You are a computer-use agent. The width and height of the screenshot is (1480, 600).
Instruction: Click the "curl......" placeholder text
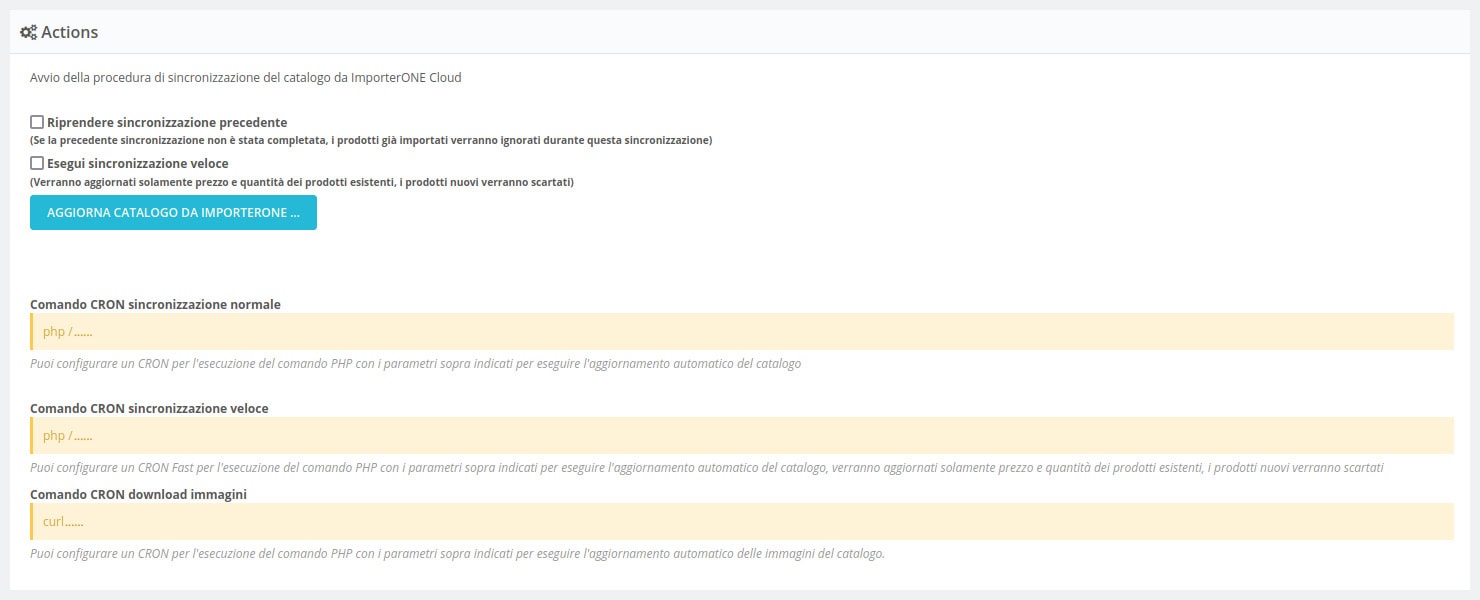63,521
